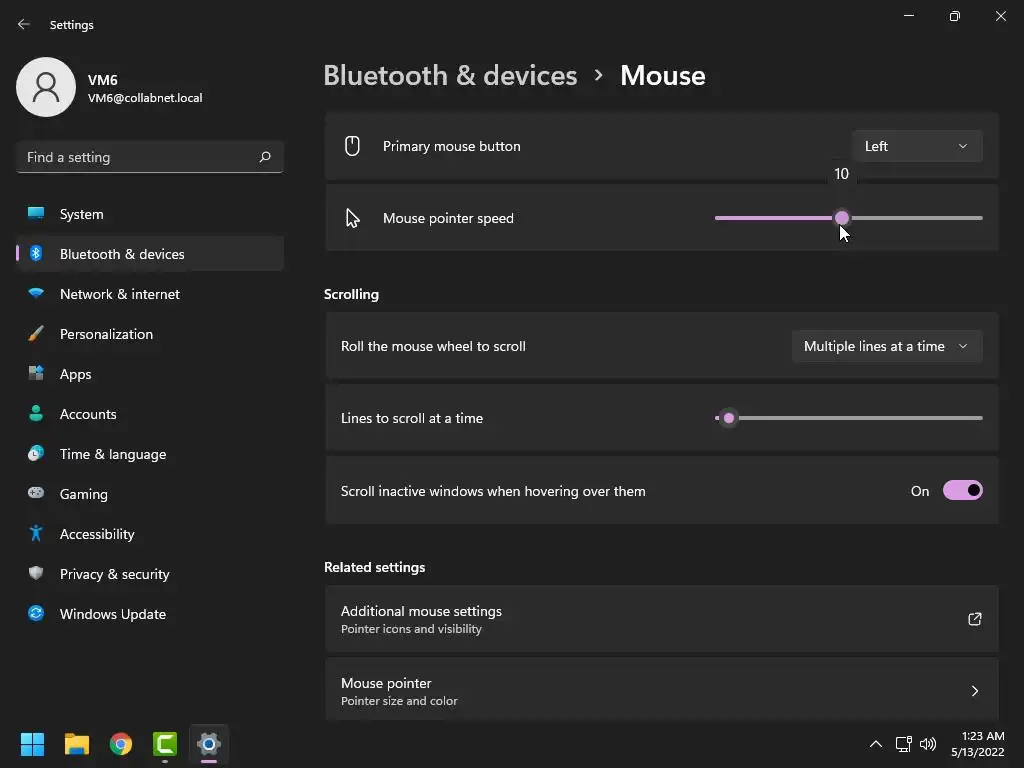The height and width of the screenshot is (768, 1024).
Task: Open File Explorer from taskbar
Action: [x=77, y=744]
